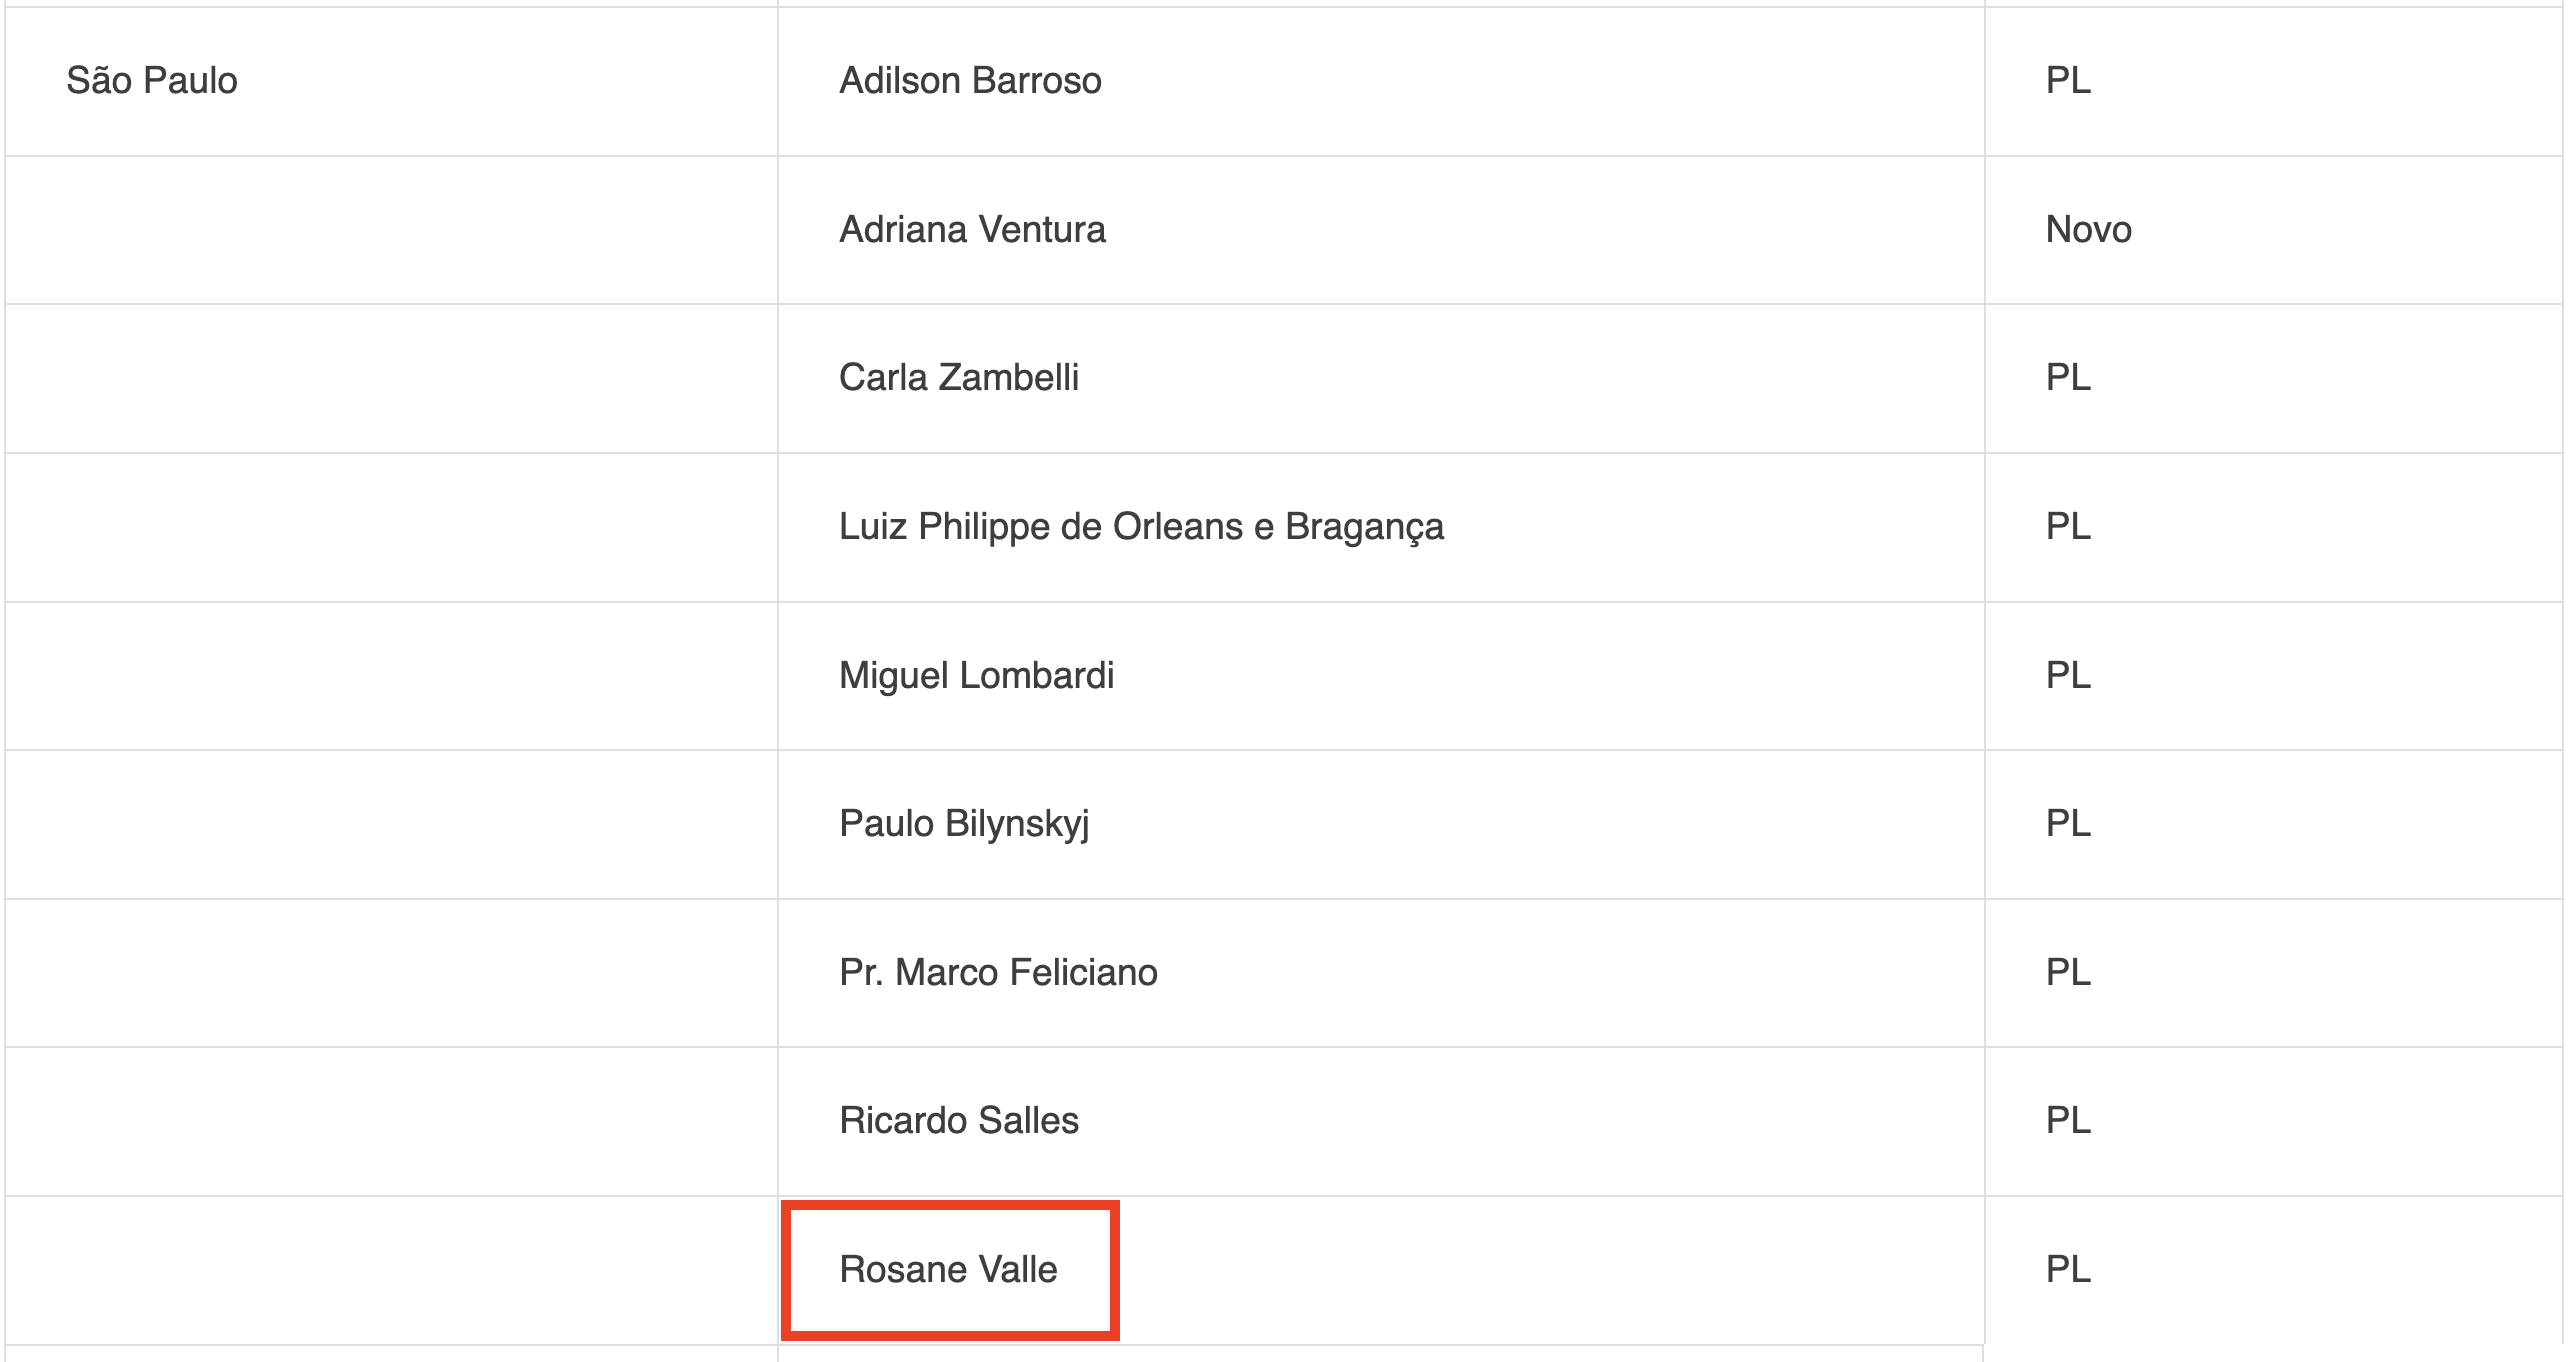
Task: Select Pr. Marco Feliciano in the table
Action: coord(998,972)
